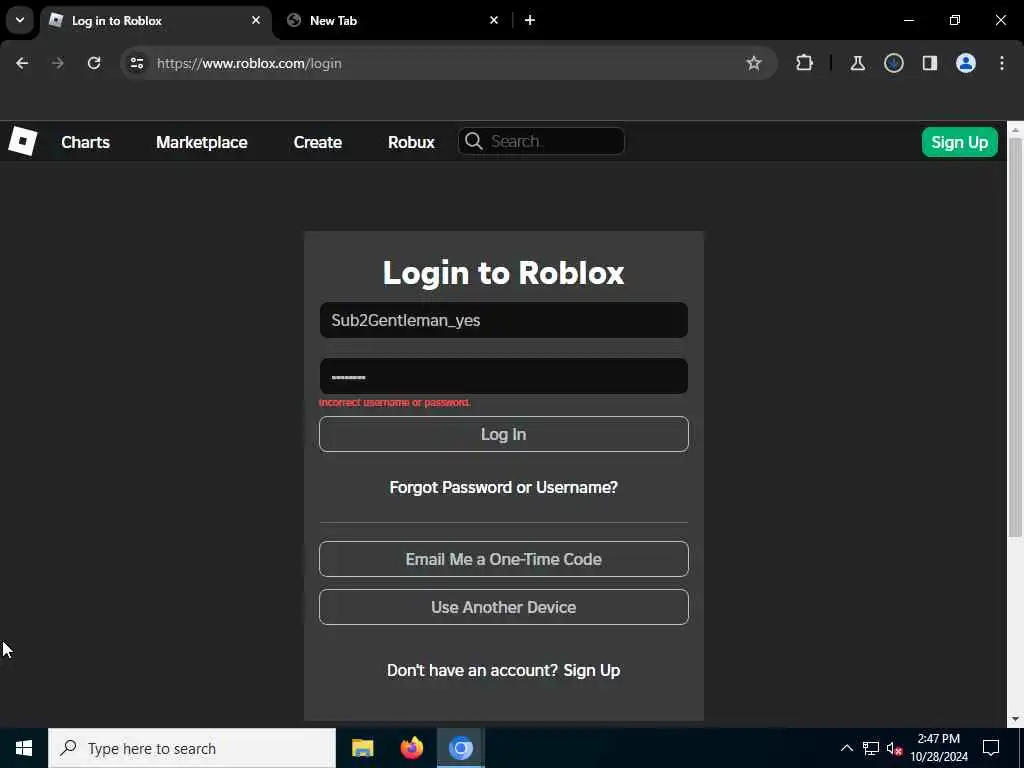Click the taskbar Type here to search box

(x=192, y=748)
